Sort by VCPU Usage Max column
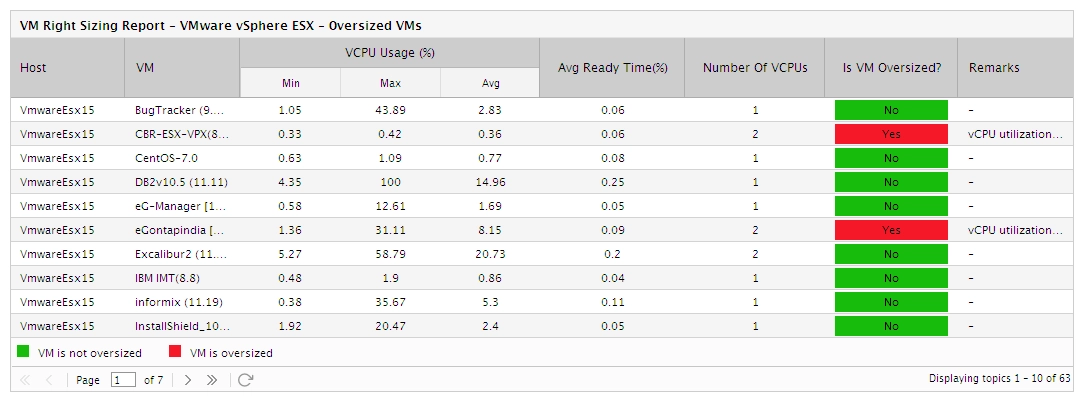The image size is (1084, 402). (x=391, y=84)
